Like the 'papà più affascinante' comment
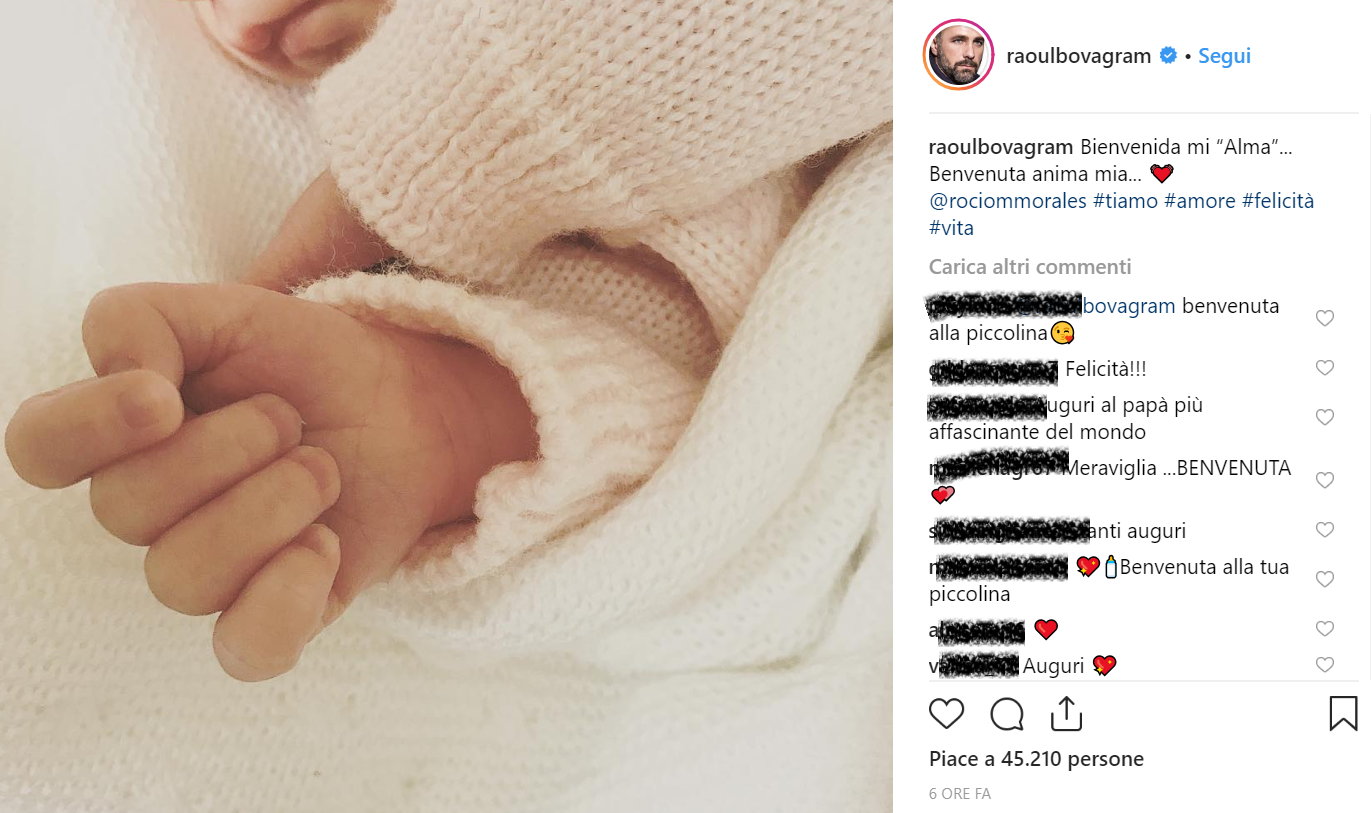The width and height of the screenshot is (1371, 813). (x=1325, y=418)
